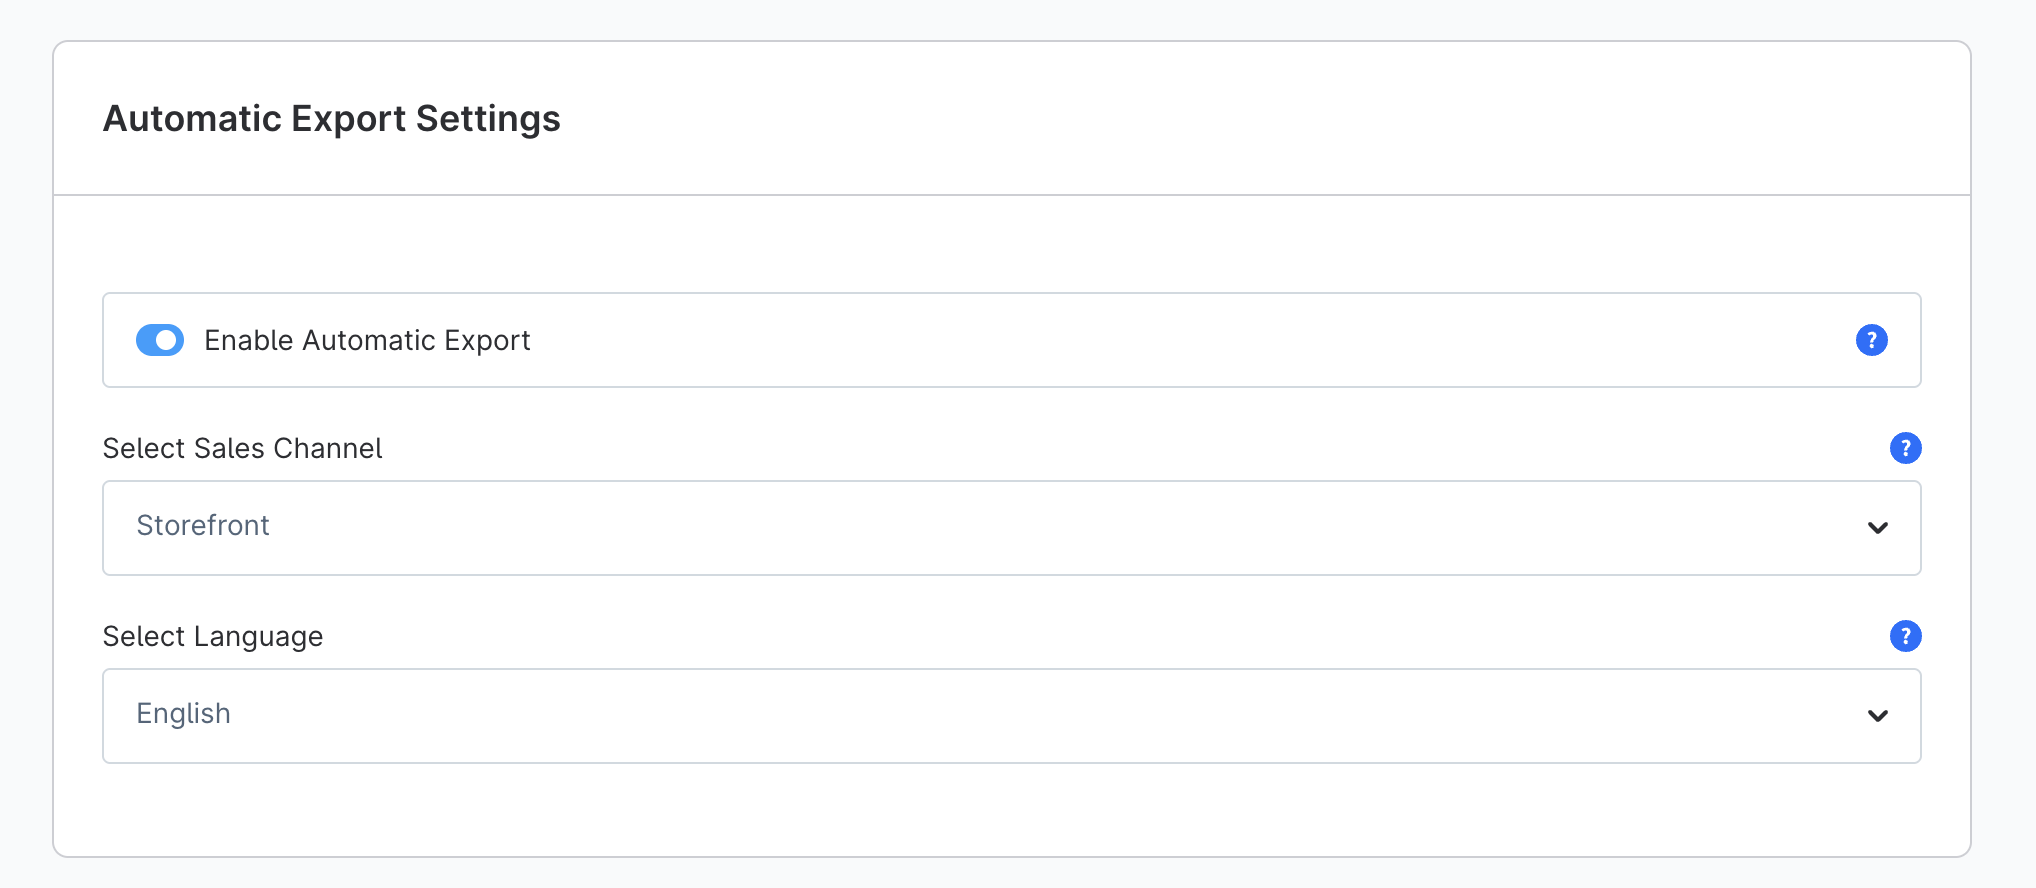Image resolution: width=2036 pixels, height=888 pixels.
Task: Click the Enable Automatic Export label text
Action: 367,340
